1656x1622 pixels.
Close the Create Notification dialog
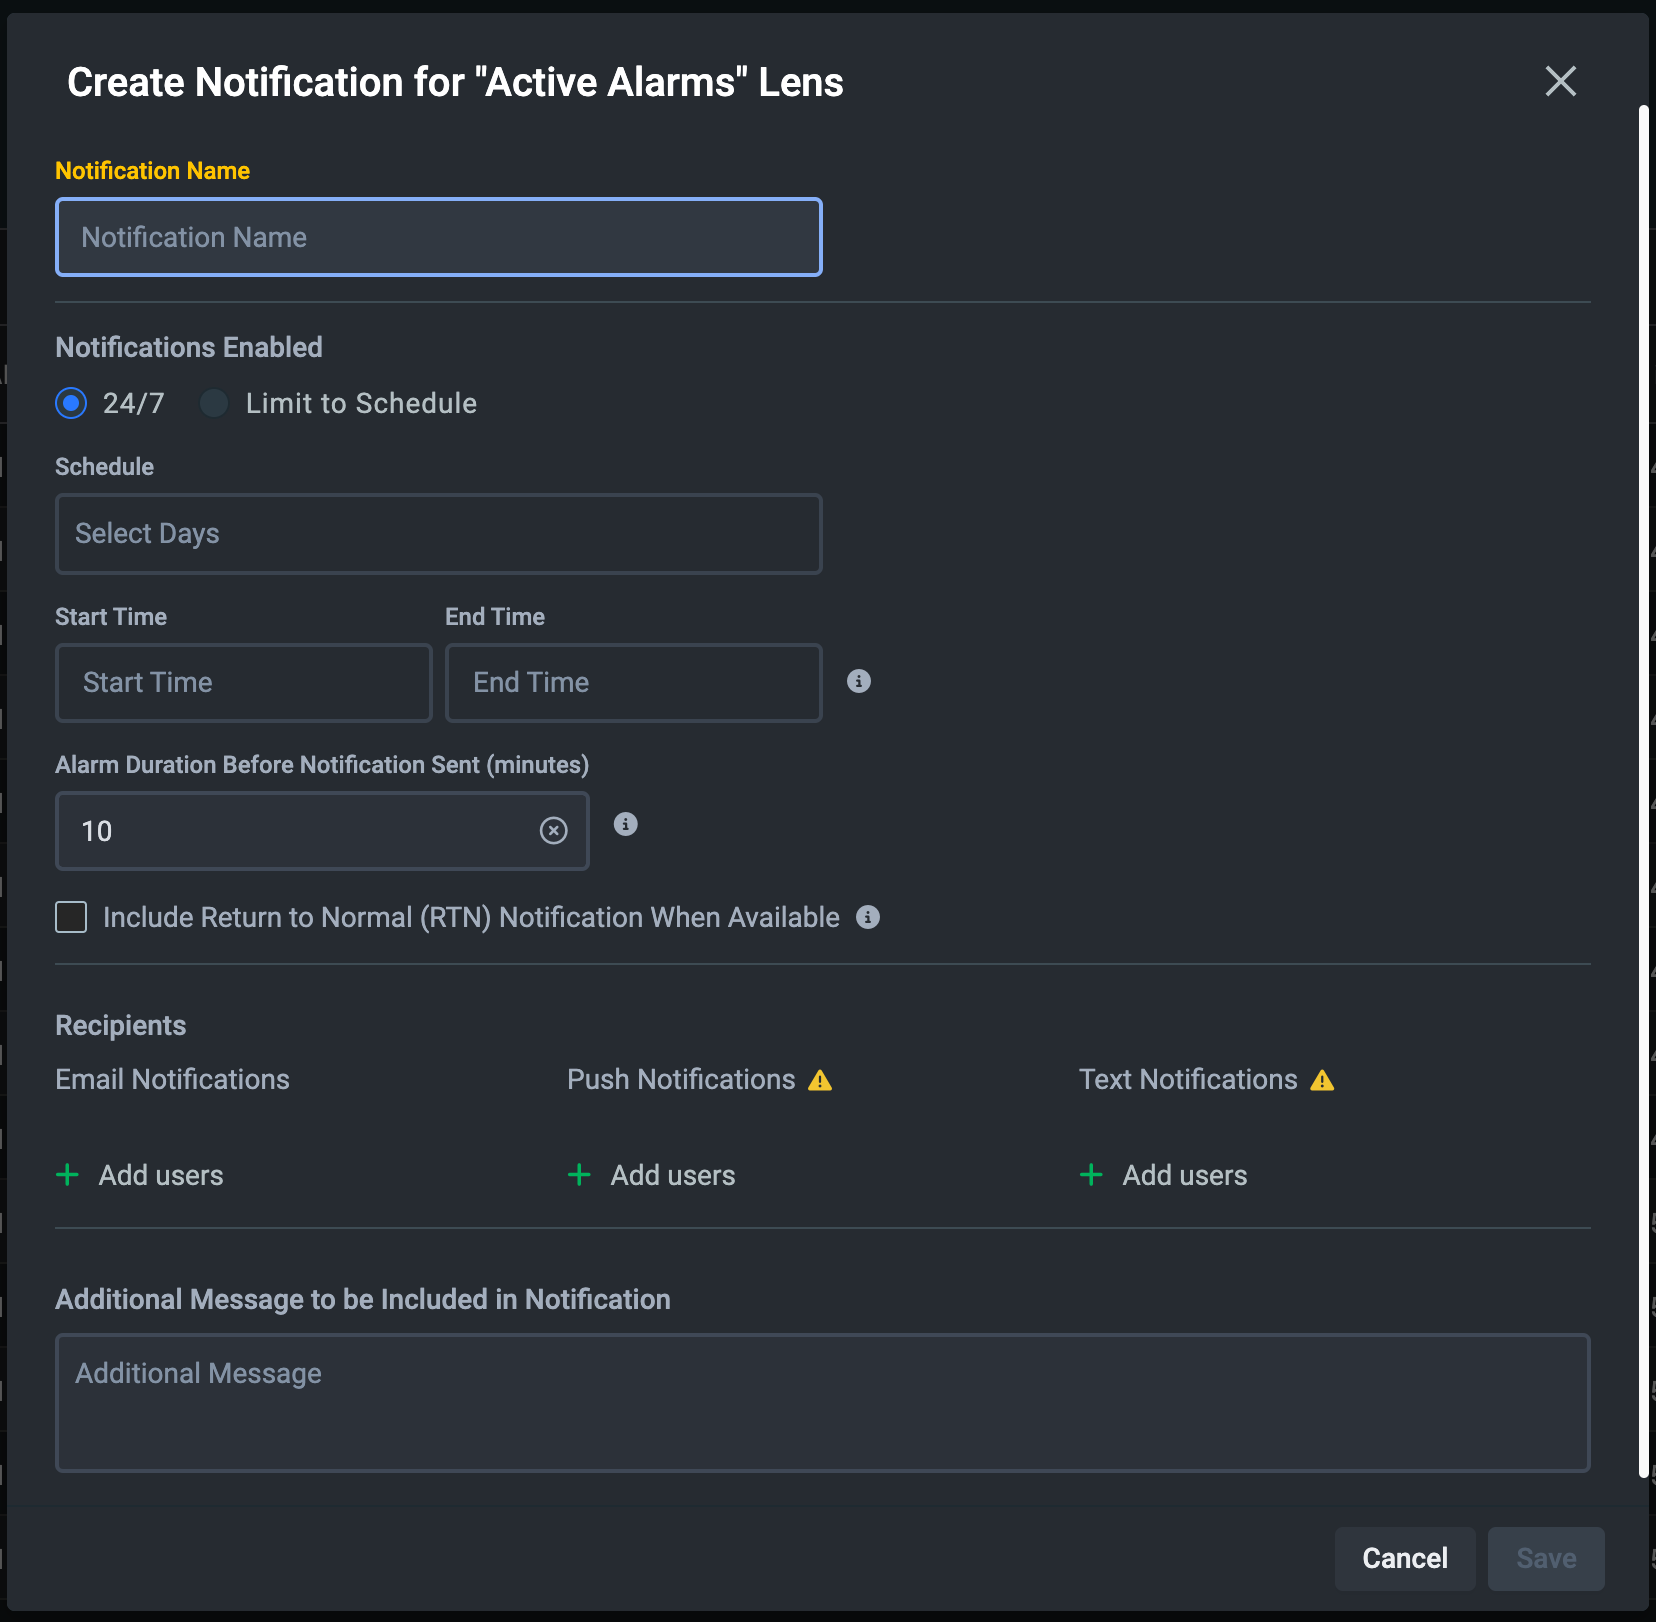tap(1560, 81)
